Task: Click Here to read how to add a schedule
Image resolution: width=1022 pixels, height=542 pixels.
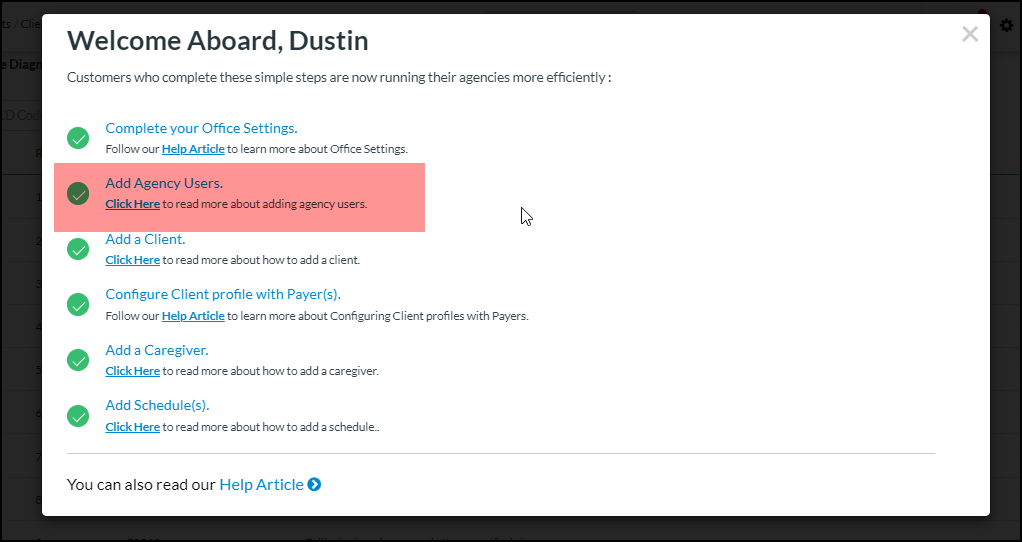Action: point(133,427)
